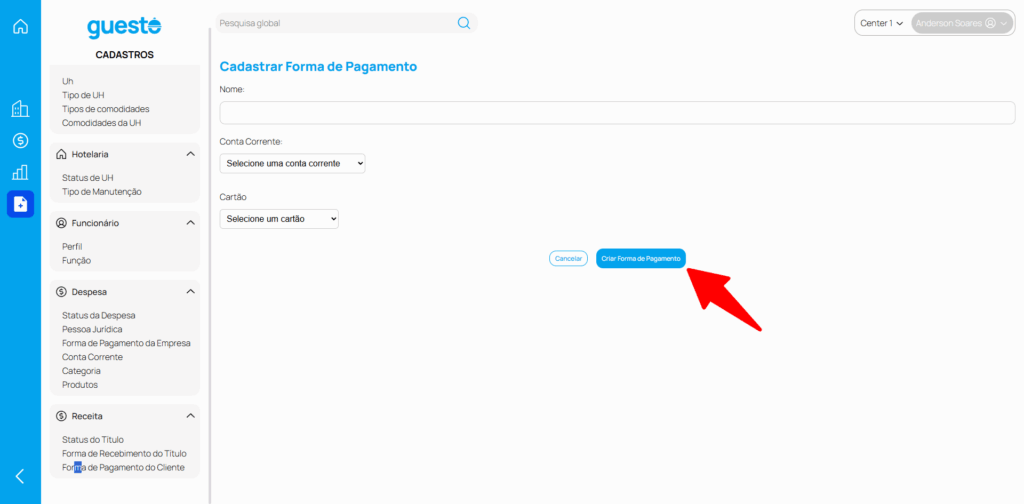The width and height of the screenshot is (1024, 504).
Task: Go to the home icon in sidebar
Action: coord(20,26)
